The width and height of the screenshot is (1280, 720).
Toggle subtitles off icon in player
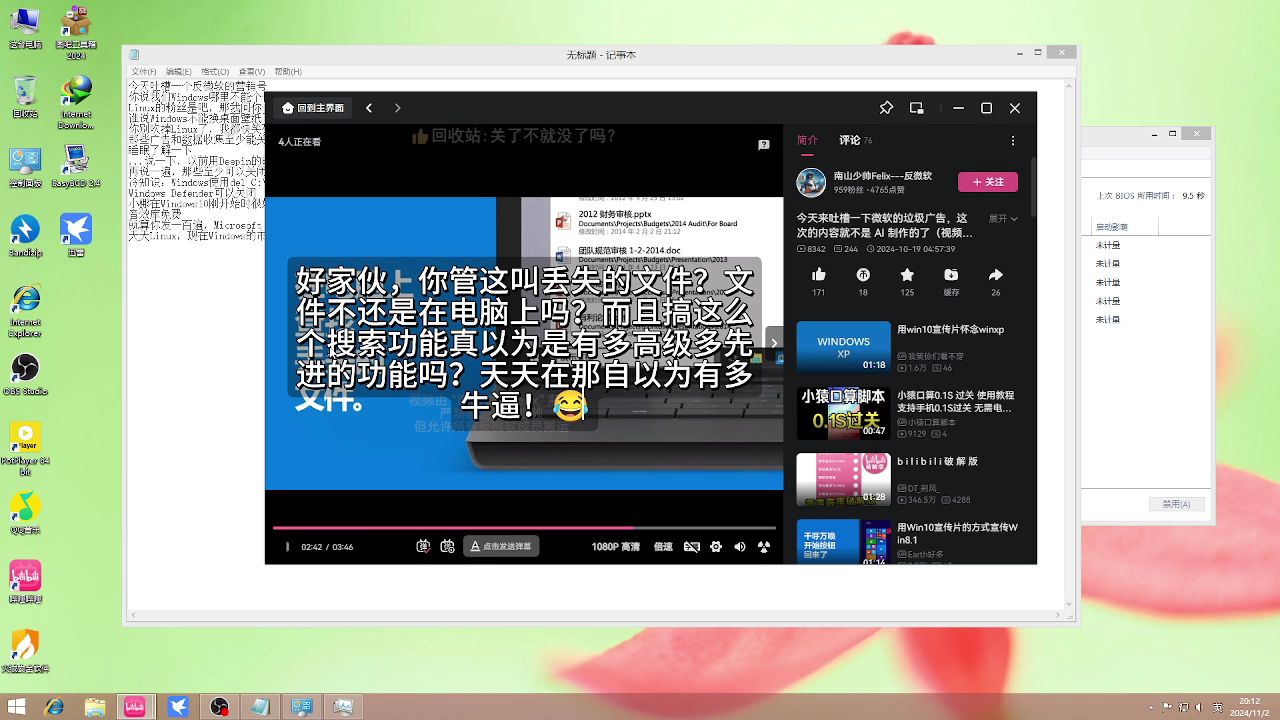point(691,547)
